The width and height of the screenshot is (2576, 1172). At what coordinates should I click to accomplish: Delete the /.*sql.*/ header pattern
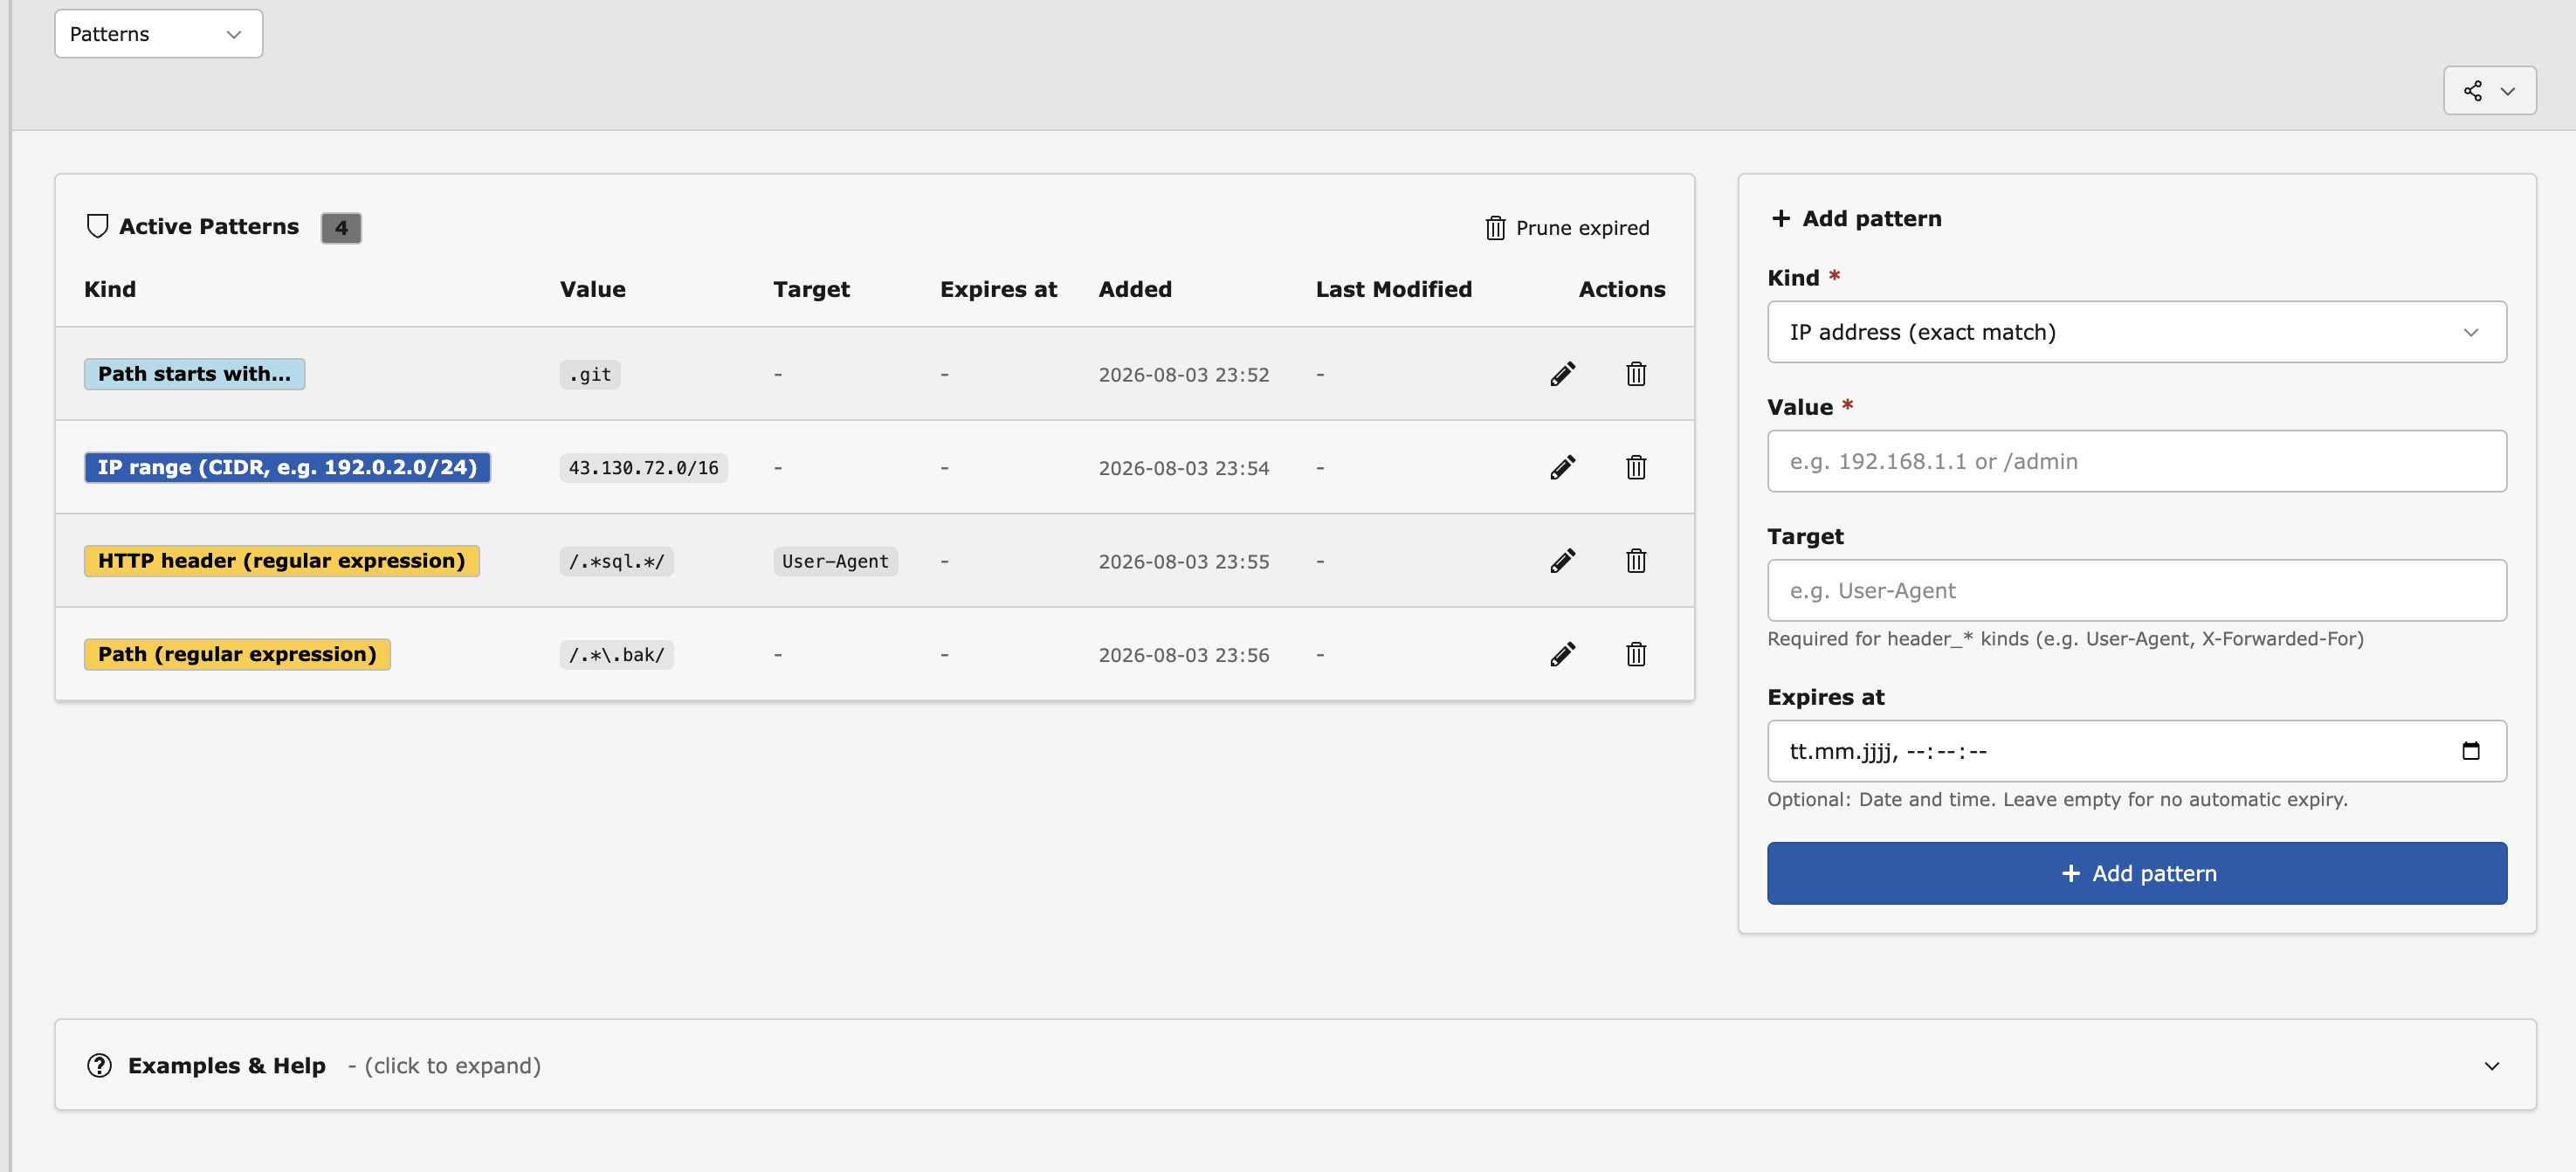(1636, 561)
